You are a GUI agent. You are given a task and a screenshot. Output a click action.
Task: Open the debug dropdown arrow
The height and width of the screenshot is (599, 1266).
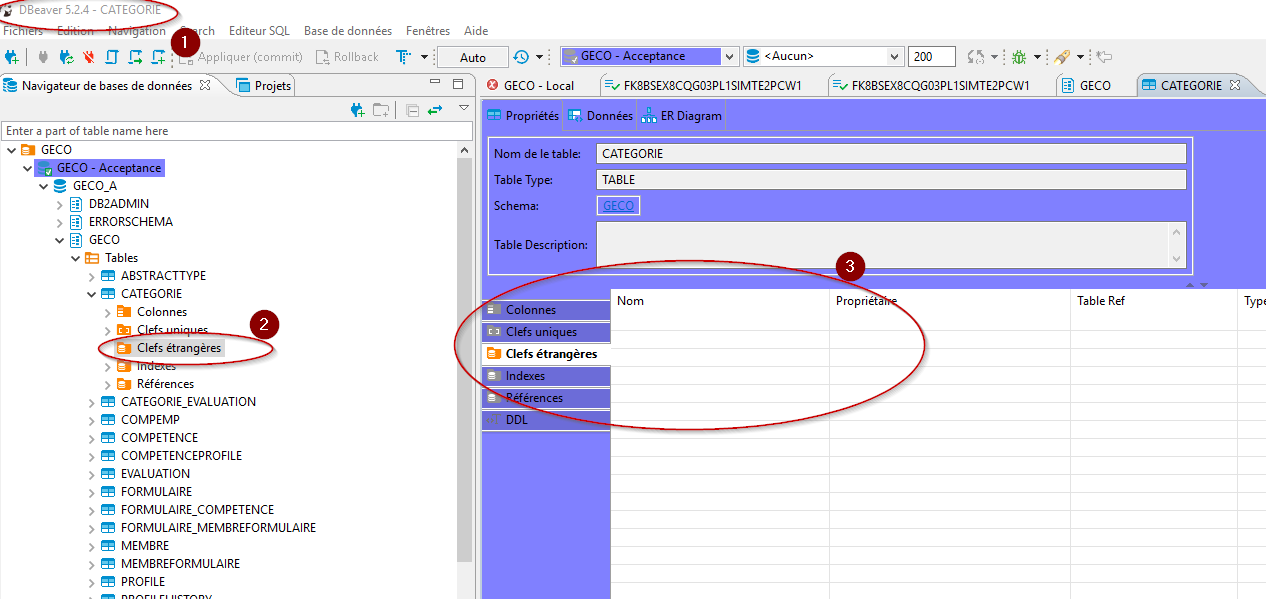(1038, 57)
